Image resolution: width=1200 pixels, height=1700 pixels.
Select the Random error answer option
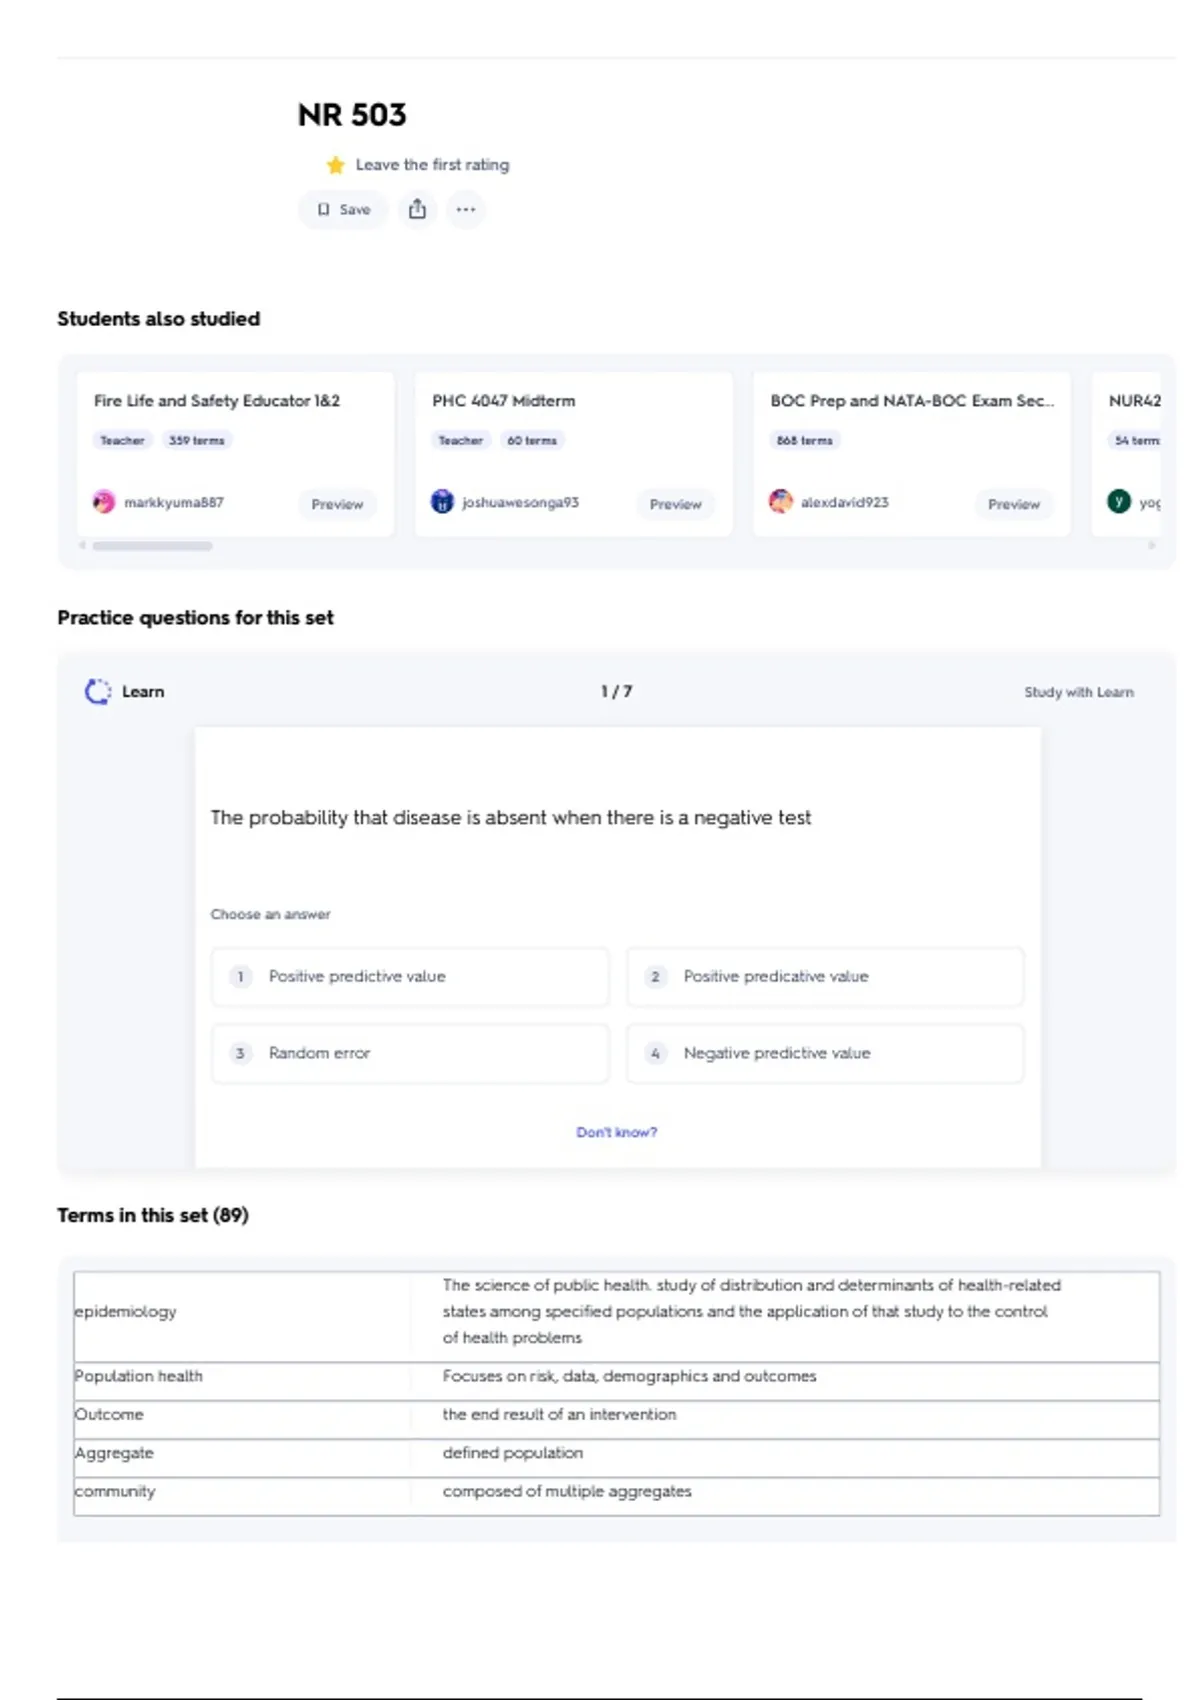(410, 1053)
